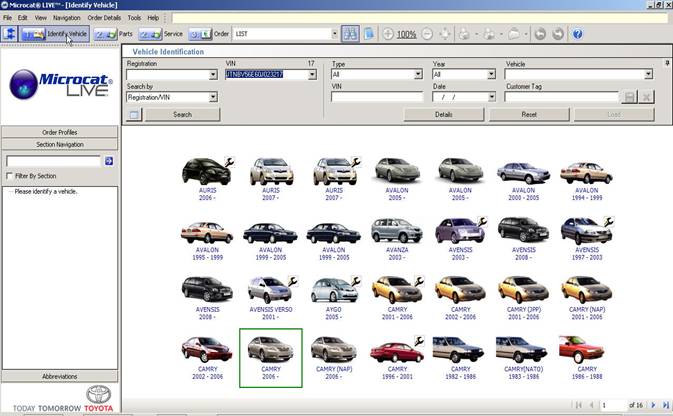Click the blue go arrow beside section search box
Viewport: 673px width, 416px height.
point(109,161)
